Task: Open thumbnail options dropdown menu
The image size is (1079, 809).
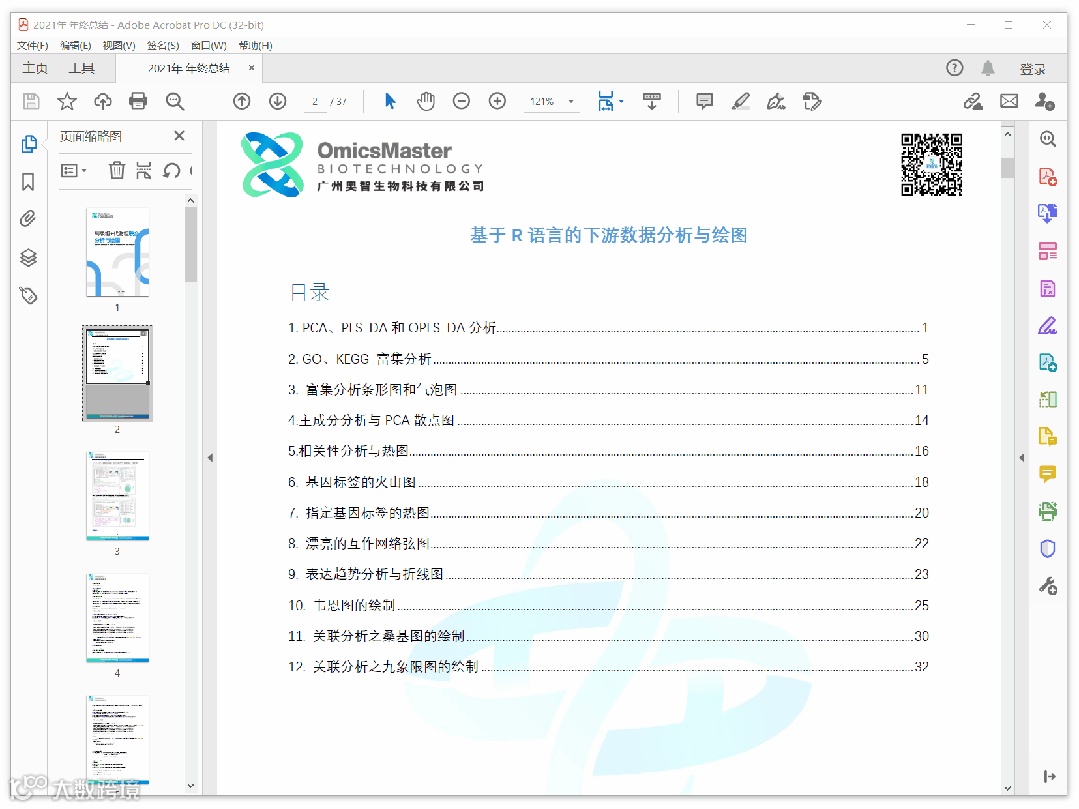Action: tap(74, 170)
